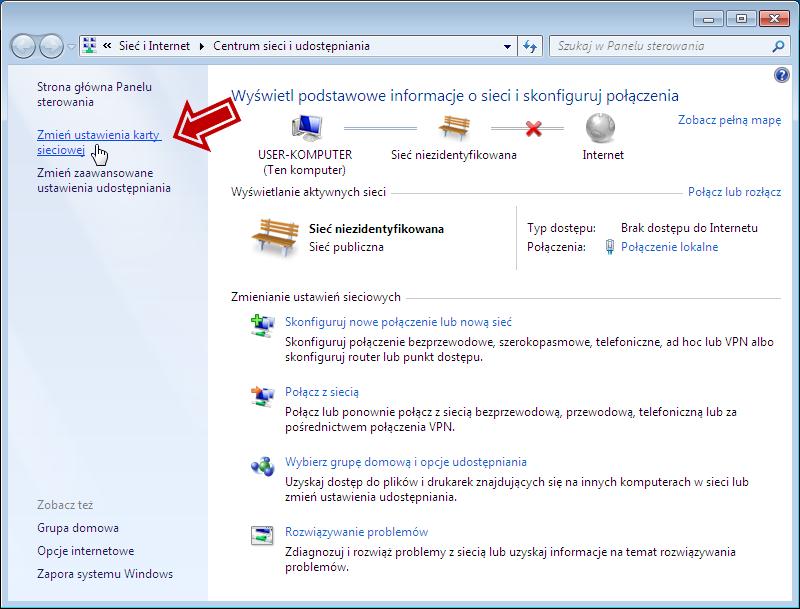Click the bench icon in network map
This screenshot has width=800, height=609.
tap(452, 129)
